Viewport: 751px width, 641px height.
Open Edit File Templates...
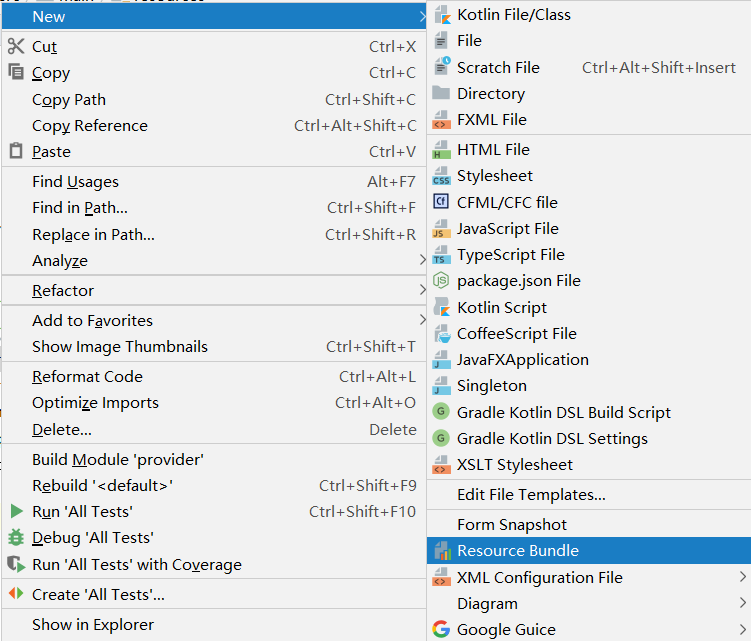(x=589, y=494)
